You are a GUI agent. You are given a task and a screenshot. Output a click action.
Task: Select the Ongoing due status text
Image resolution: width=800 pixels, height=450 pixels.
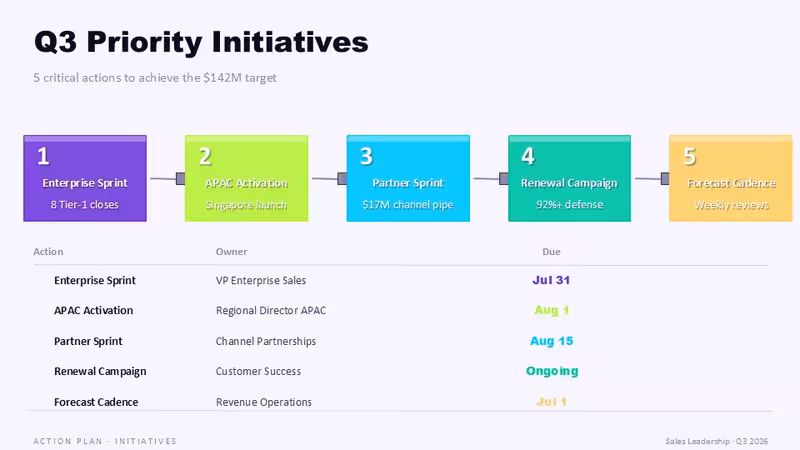point(552,371)
